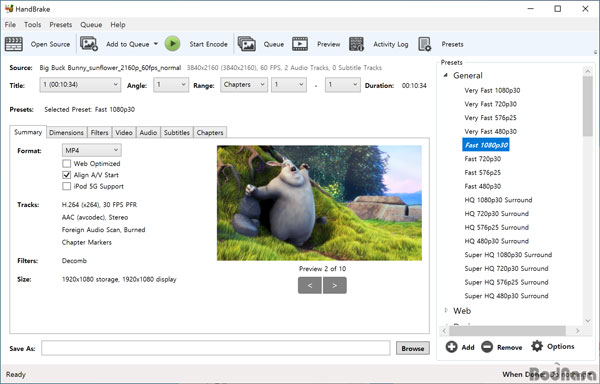
Task: Click the Open Source film icon
Action: coord(14,44)
